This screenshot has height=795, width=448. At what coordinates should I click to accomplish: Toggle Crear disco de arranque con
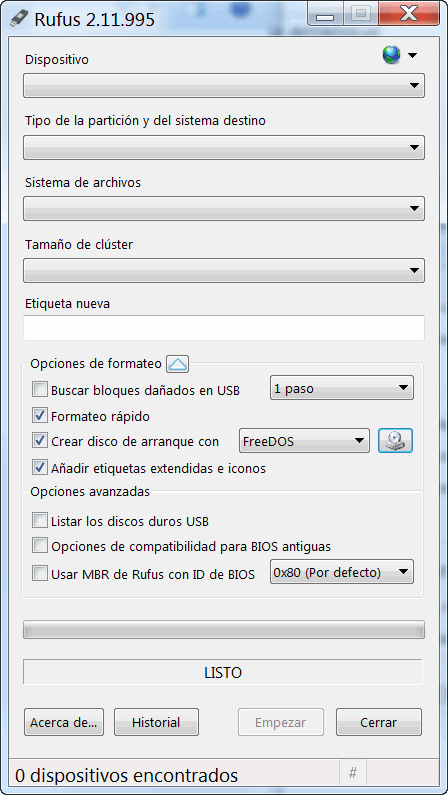point(39,441)
